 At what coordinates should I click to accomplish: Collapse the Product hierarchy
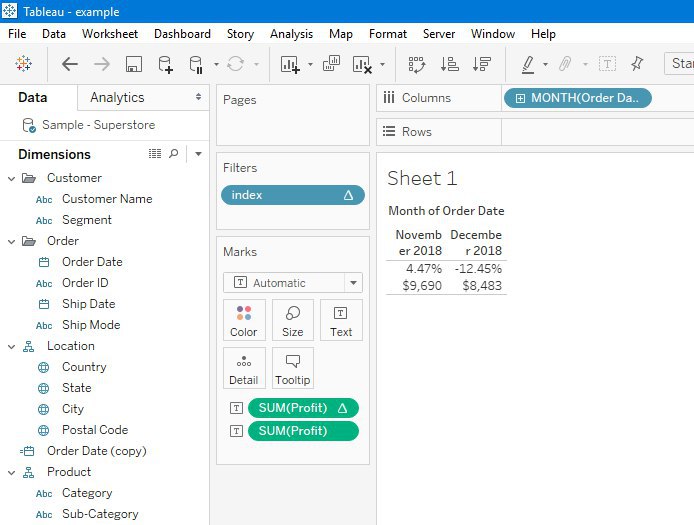12,473
